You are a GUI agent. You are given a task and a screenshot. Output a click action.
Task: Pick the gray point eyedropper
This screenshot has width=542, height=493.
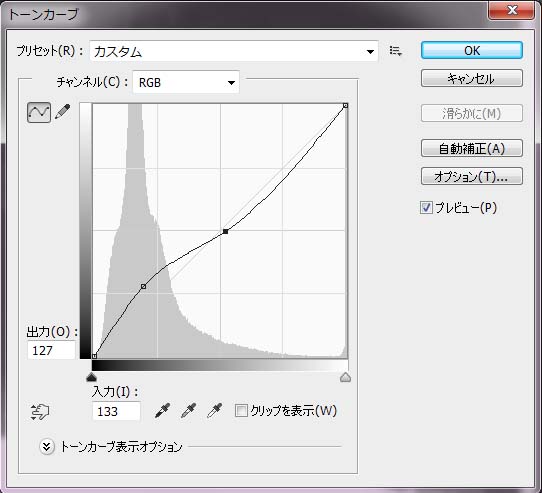click(x=188, y=411)
